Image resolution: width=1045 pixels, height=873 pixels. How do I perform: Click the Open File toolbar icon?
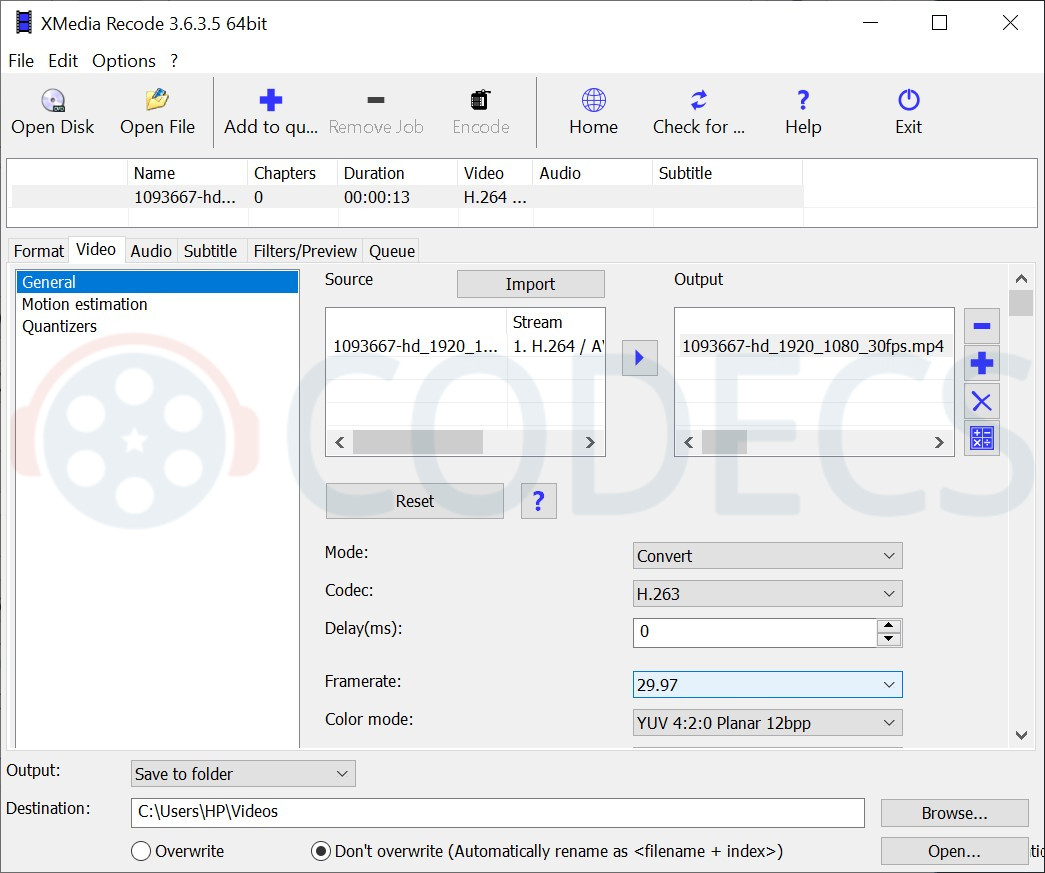click(x=157, y=100)
